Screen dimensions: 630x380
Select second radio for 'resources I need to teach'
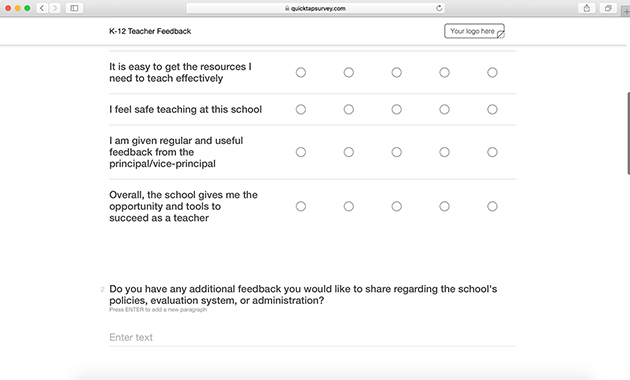click(x=349, y=72)
